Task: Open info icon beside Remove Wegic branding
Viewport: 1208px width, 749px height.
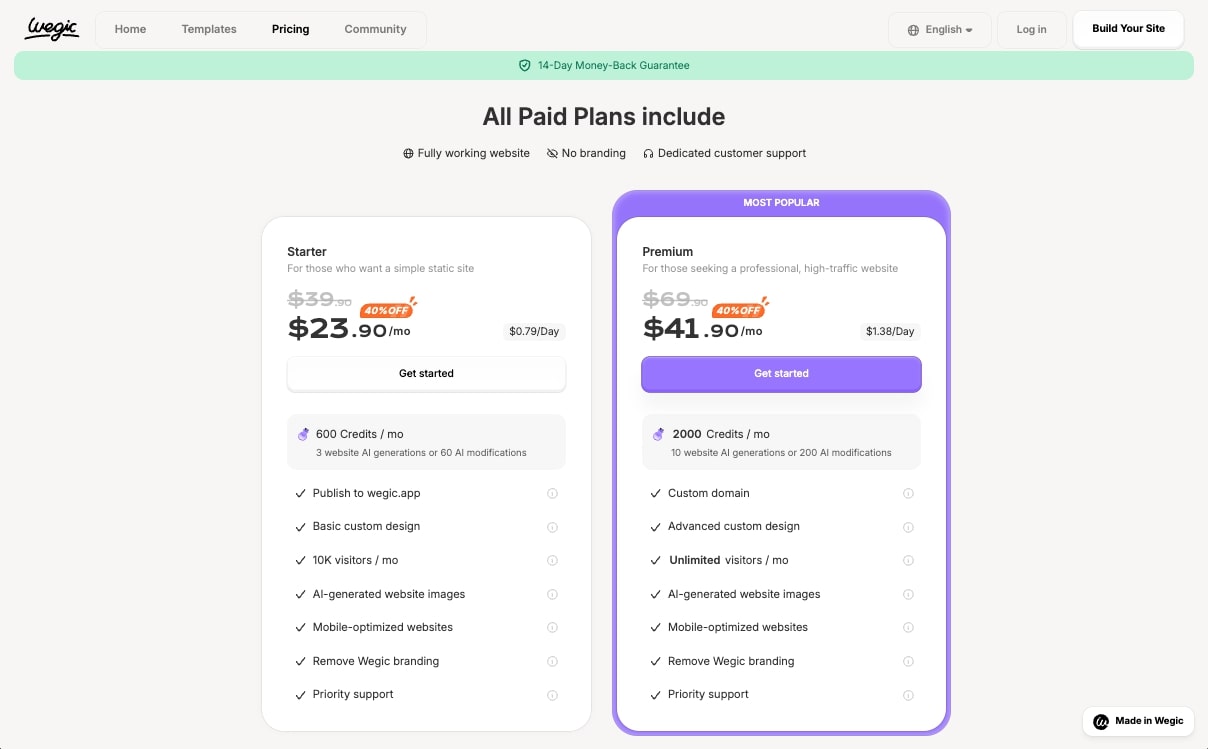Action: 552,661
